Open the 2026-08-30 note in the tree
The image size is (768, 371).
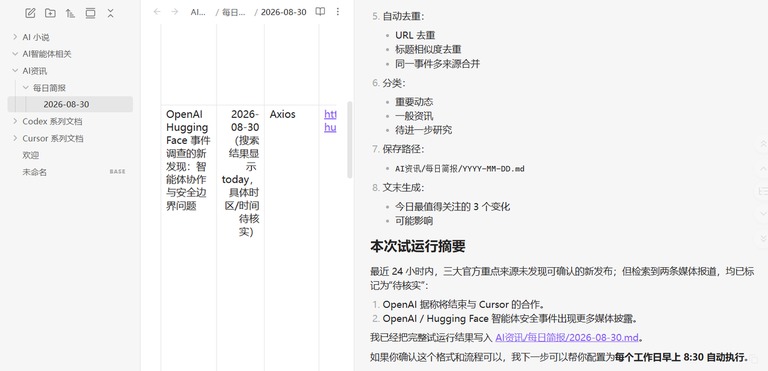(70, 104)
